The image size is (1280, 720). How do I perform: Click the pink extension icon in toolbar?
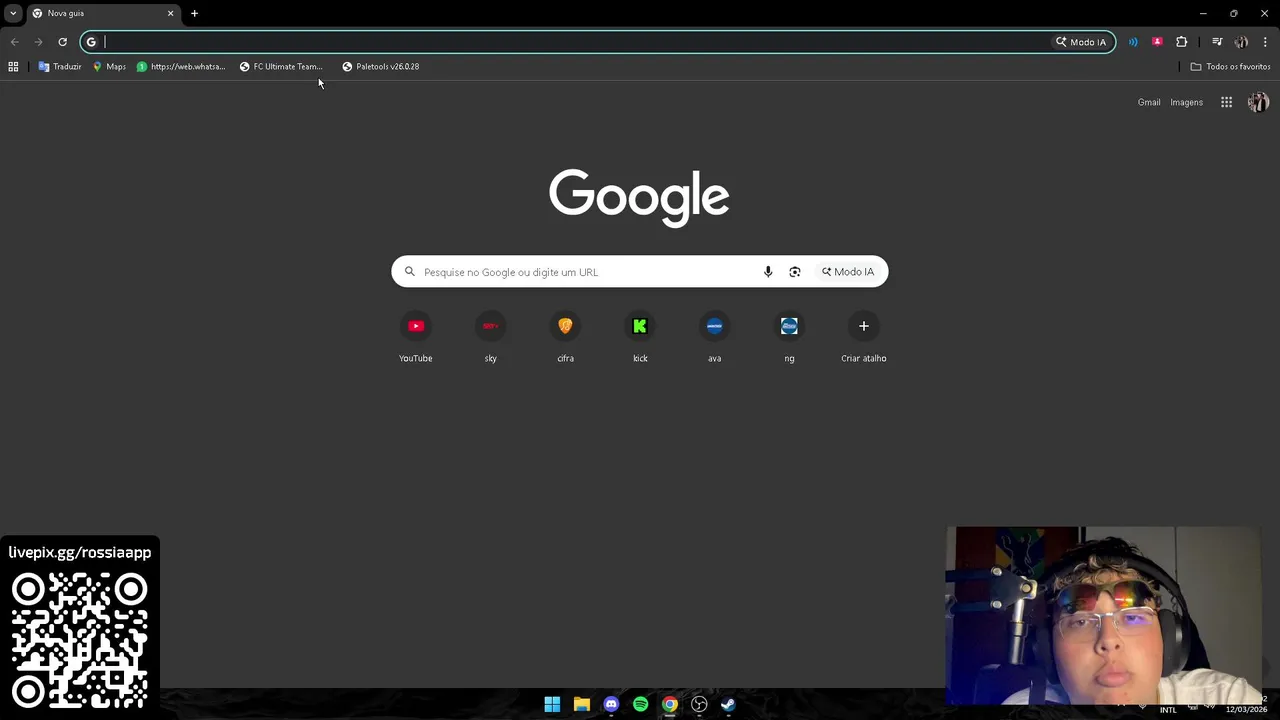pyautogui.click(x=1157, y=42)
